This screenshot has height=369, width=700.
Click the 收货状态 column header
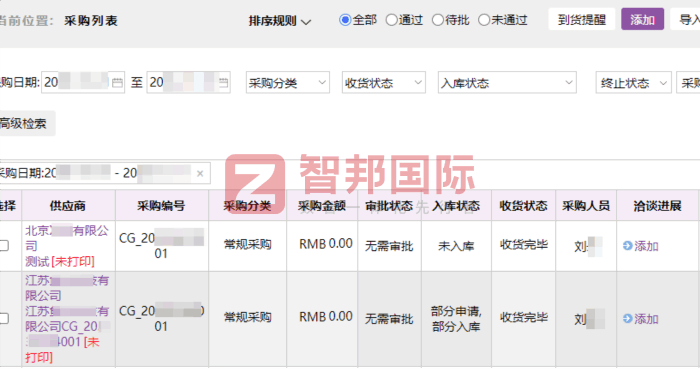click(523, 206)
